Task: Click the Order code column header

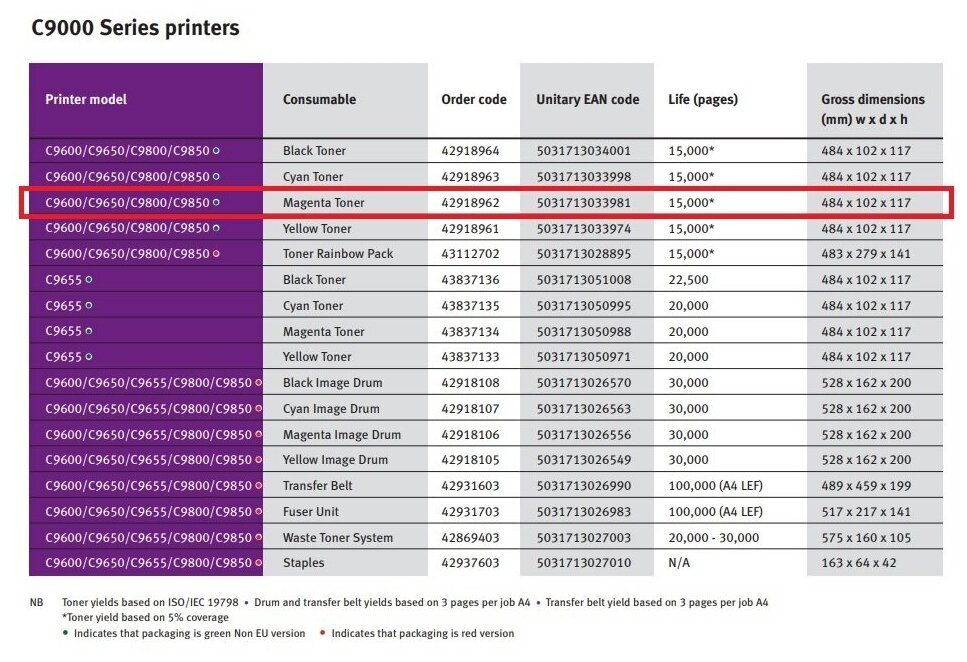Action: (x=473, y=100)
